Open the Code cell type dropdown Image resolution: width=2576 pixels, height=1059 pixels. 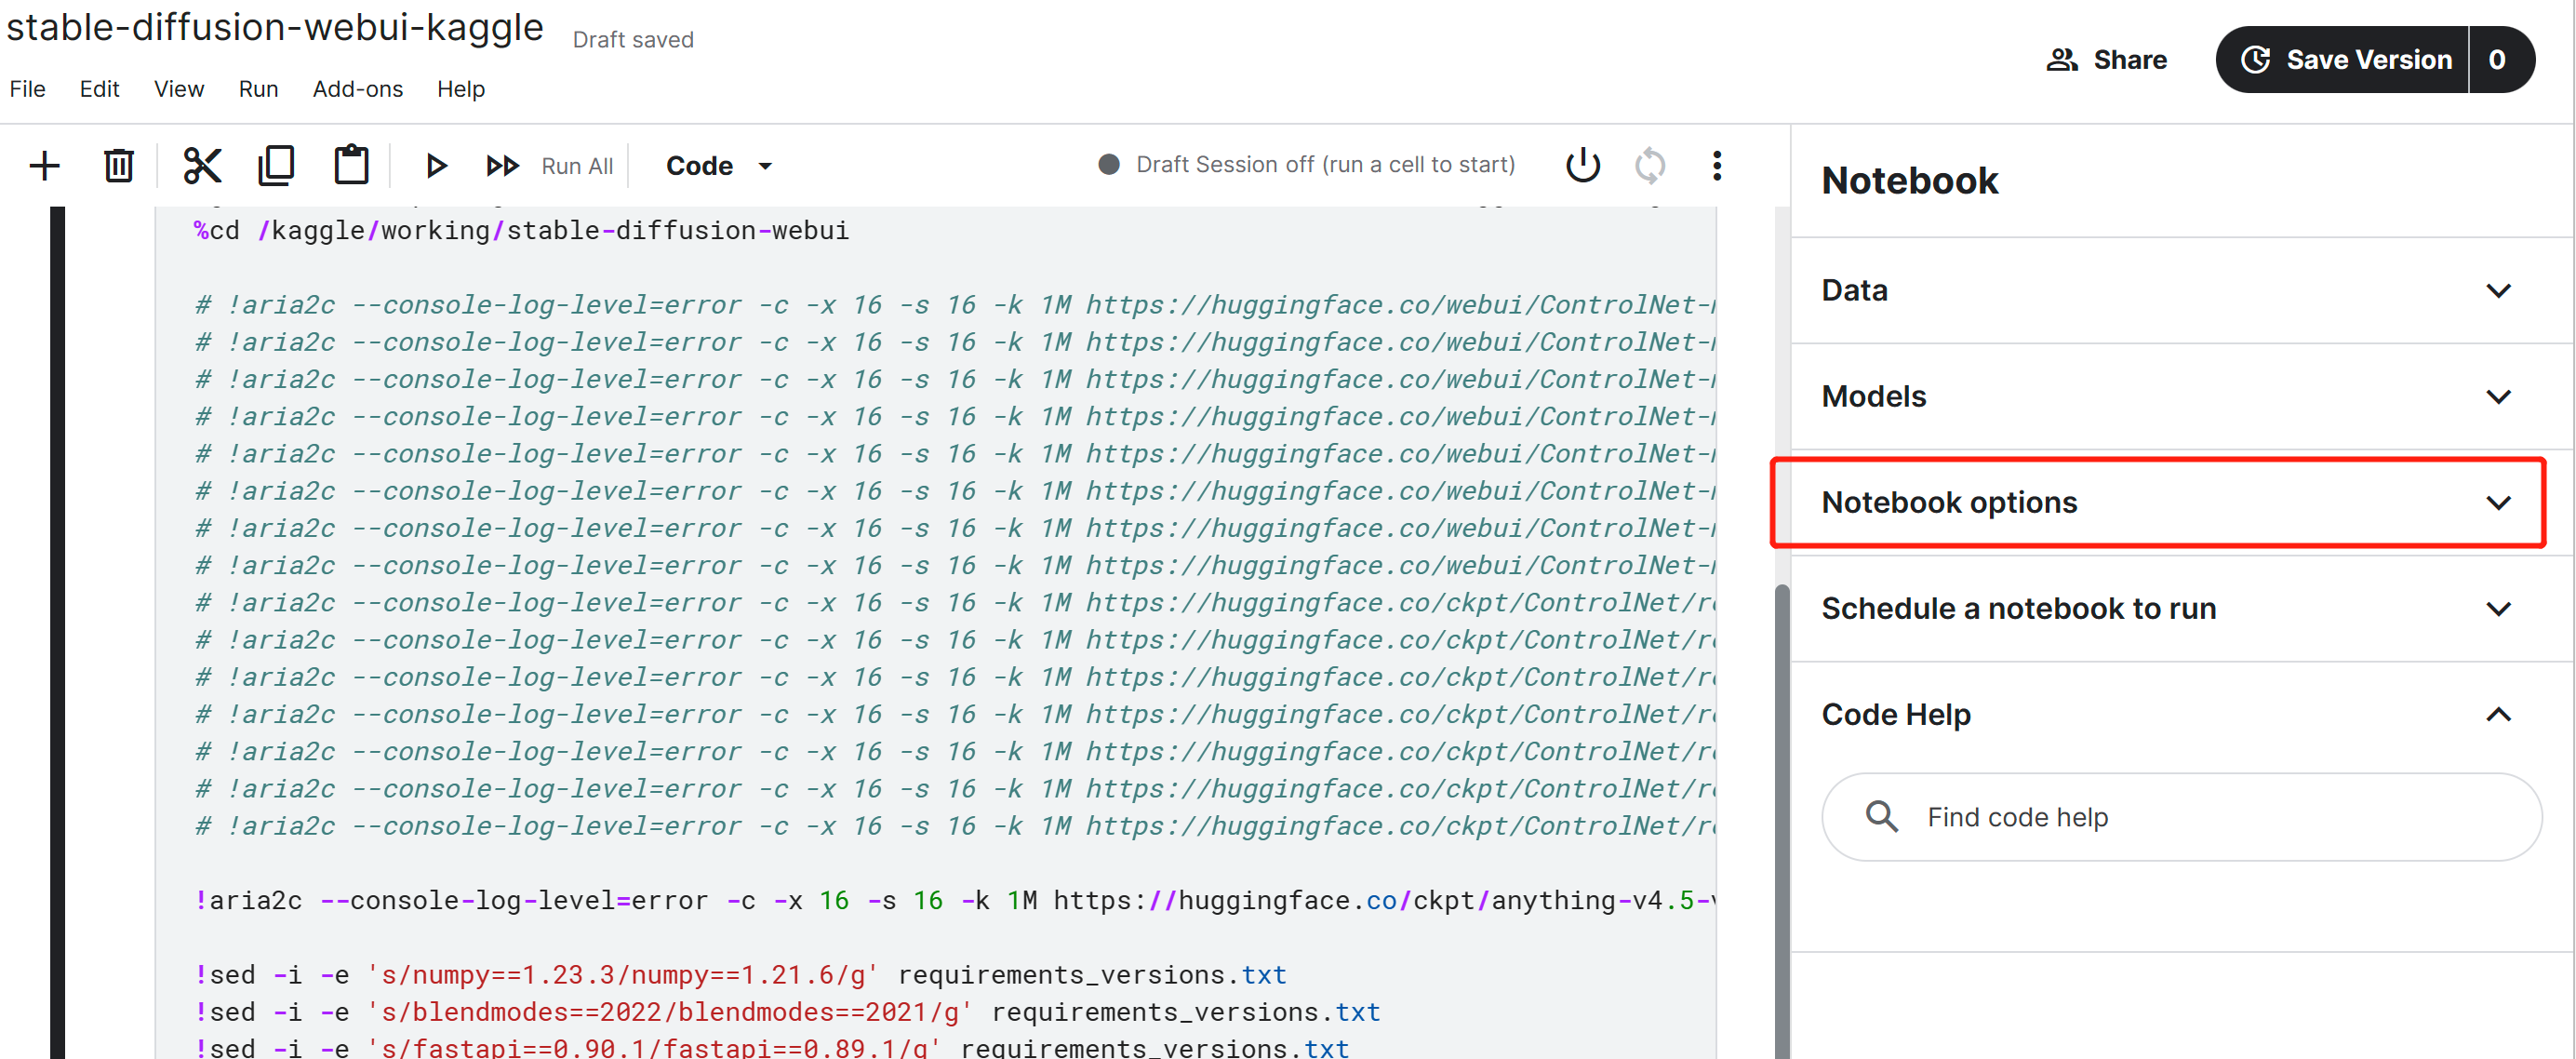[719, 166]
